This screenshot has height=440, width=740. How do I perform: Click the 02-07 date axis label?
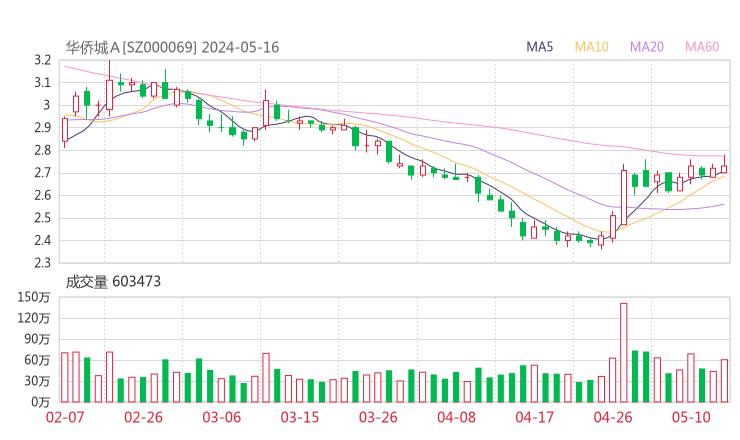(x=65, y=417)
